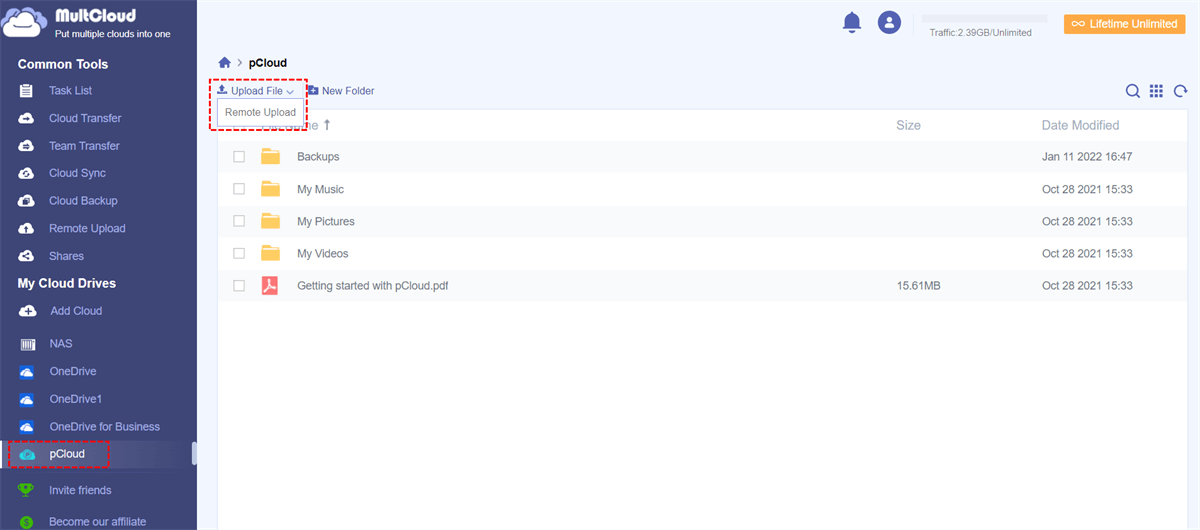Screen dimensions: 1200x530
Task: Click the PDF icon of Getting started file
Action: (270, 285)
